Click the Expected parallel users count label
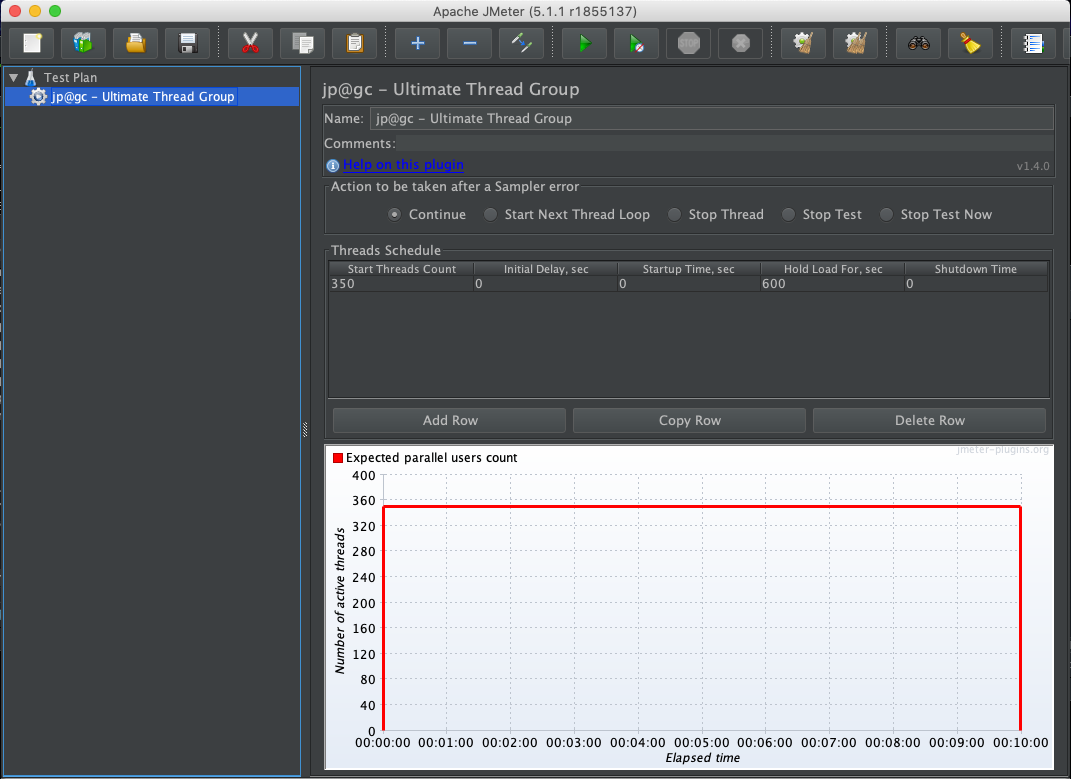Image resolution: width=1071 pixels, height=779 pixels. (431, 458)
